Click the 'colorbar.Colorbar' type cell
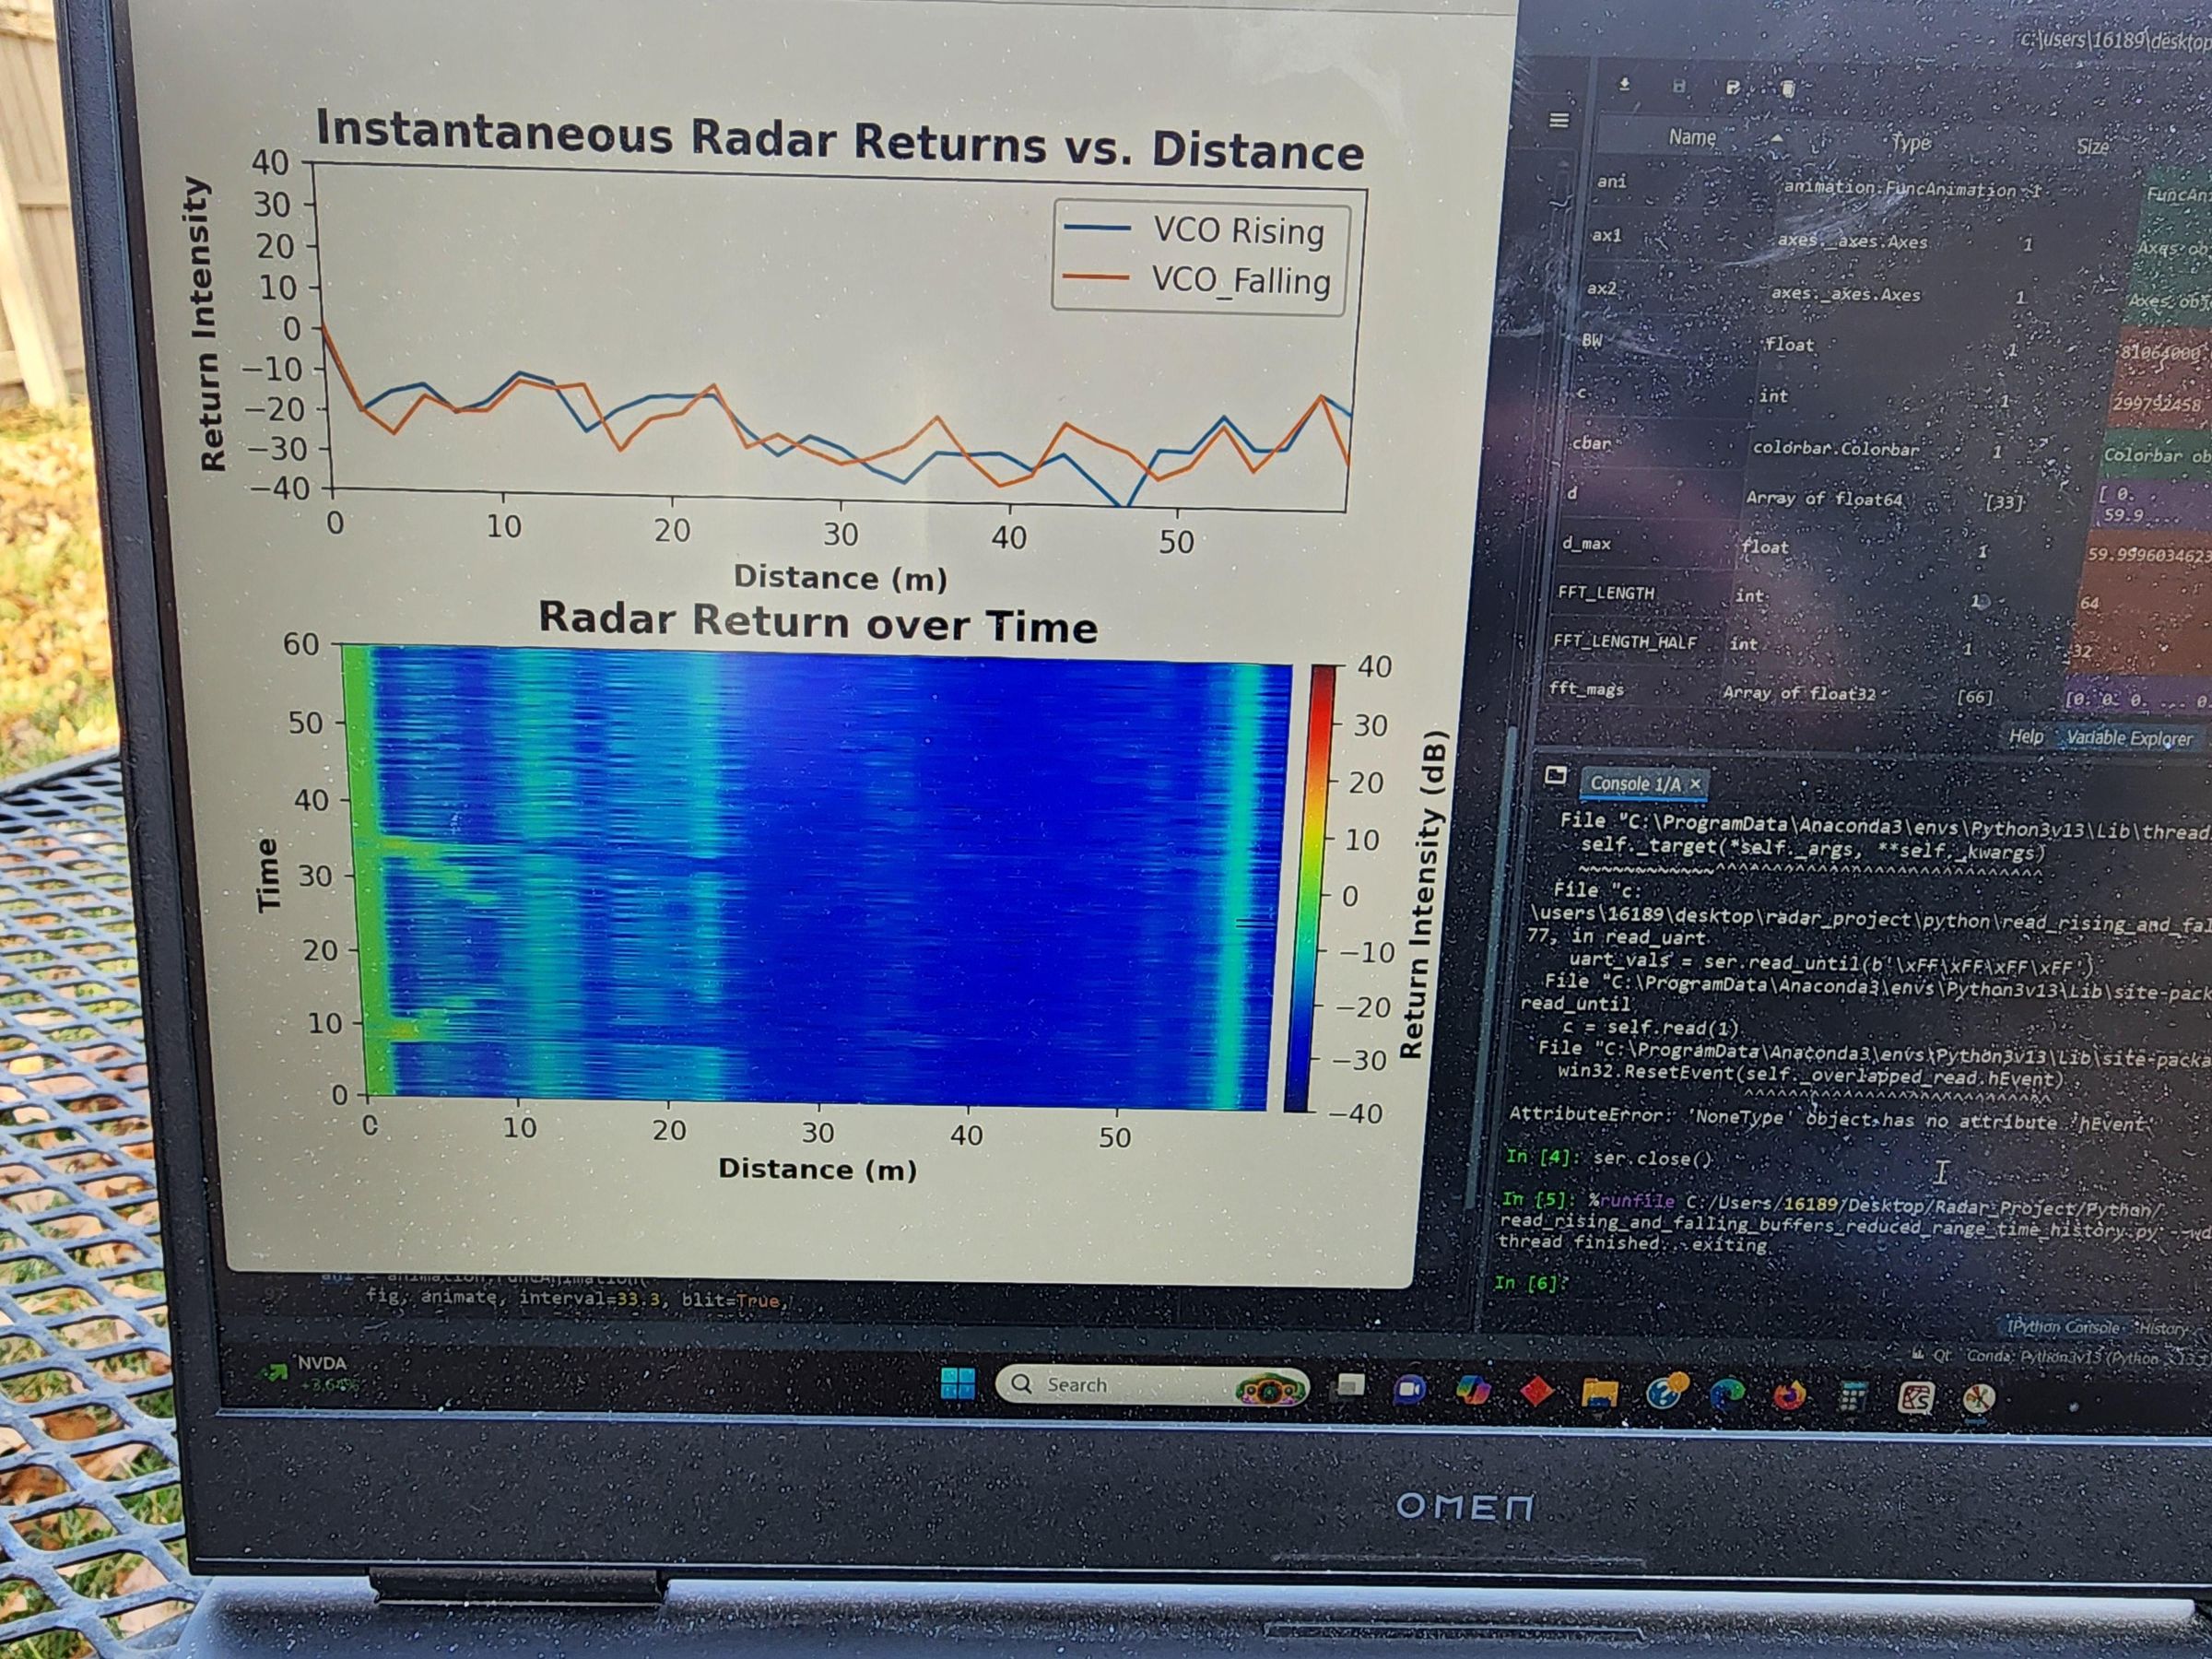This screenshot has width=2212, height=1659. [1835, 448]
